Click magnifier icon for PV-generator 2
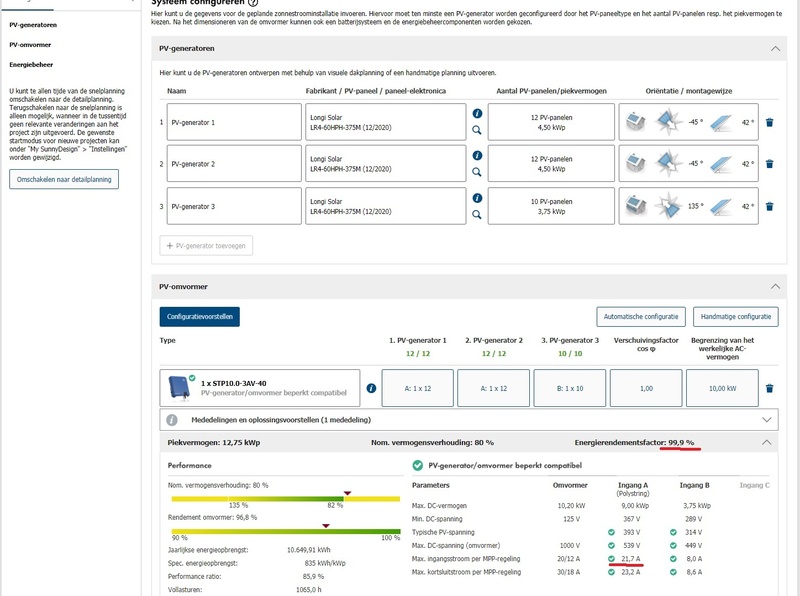 coord(477,172)
